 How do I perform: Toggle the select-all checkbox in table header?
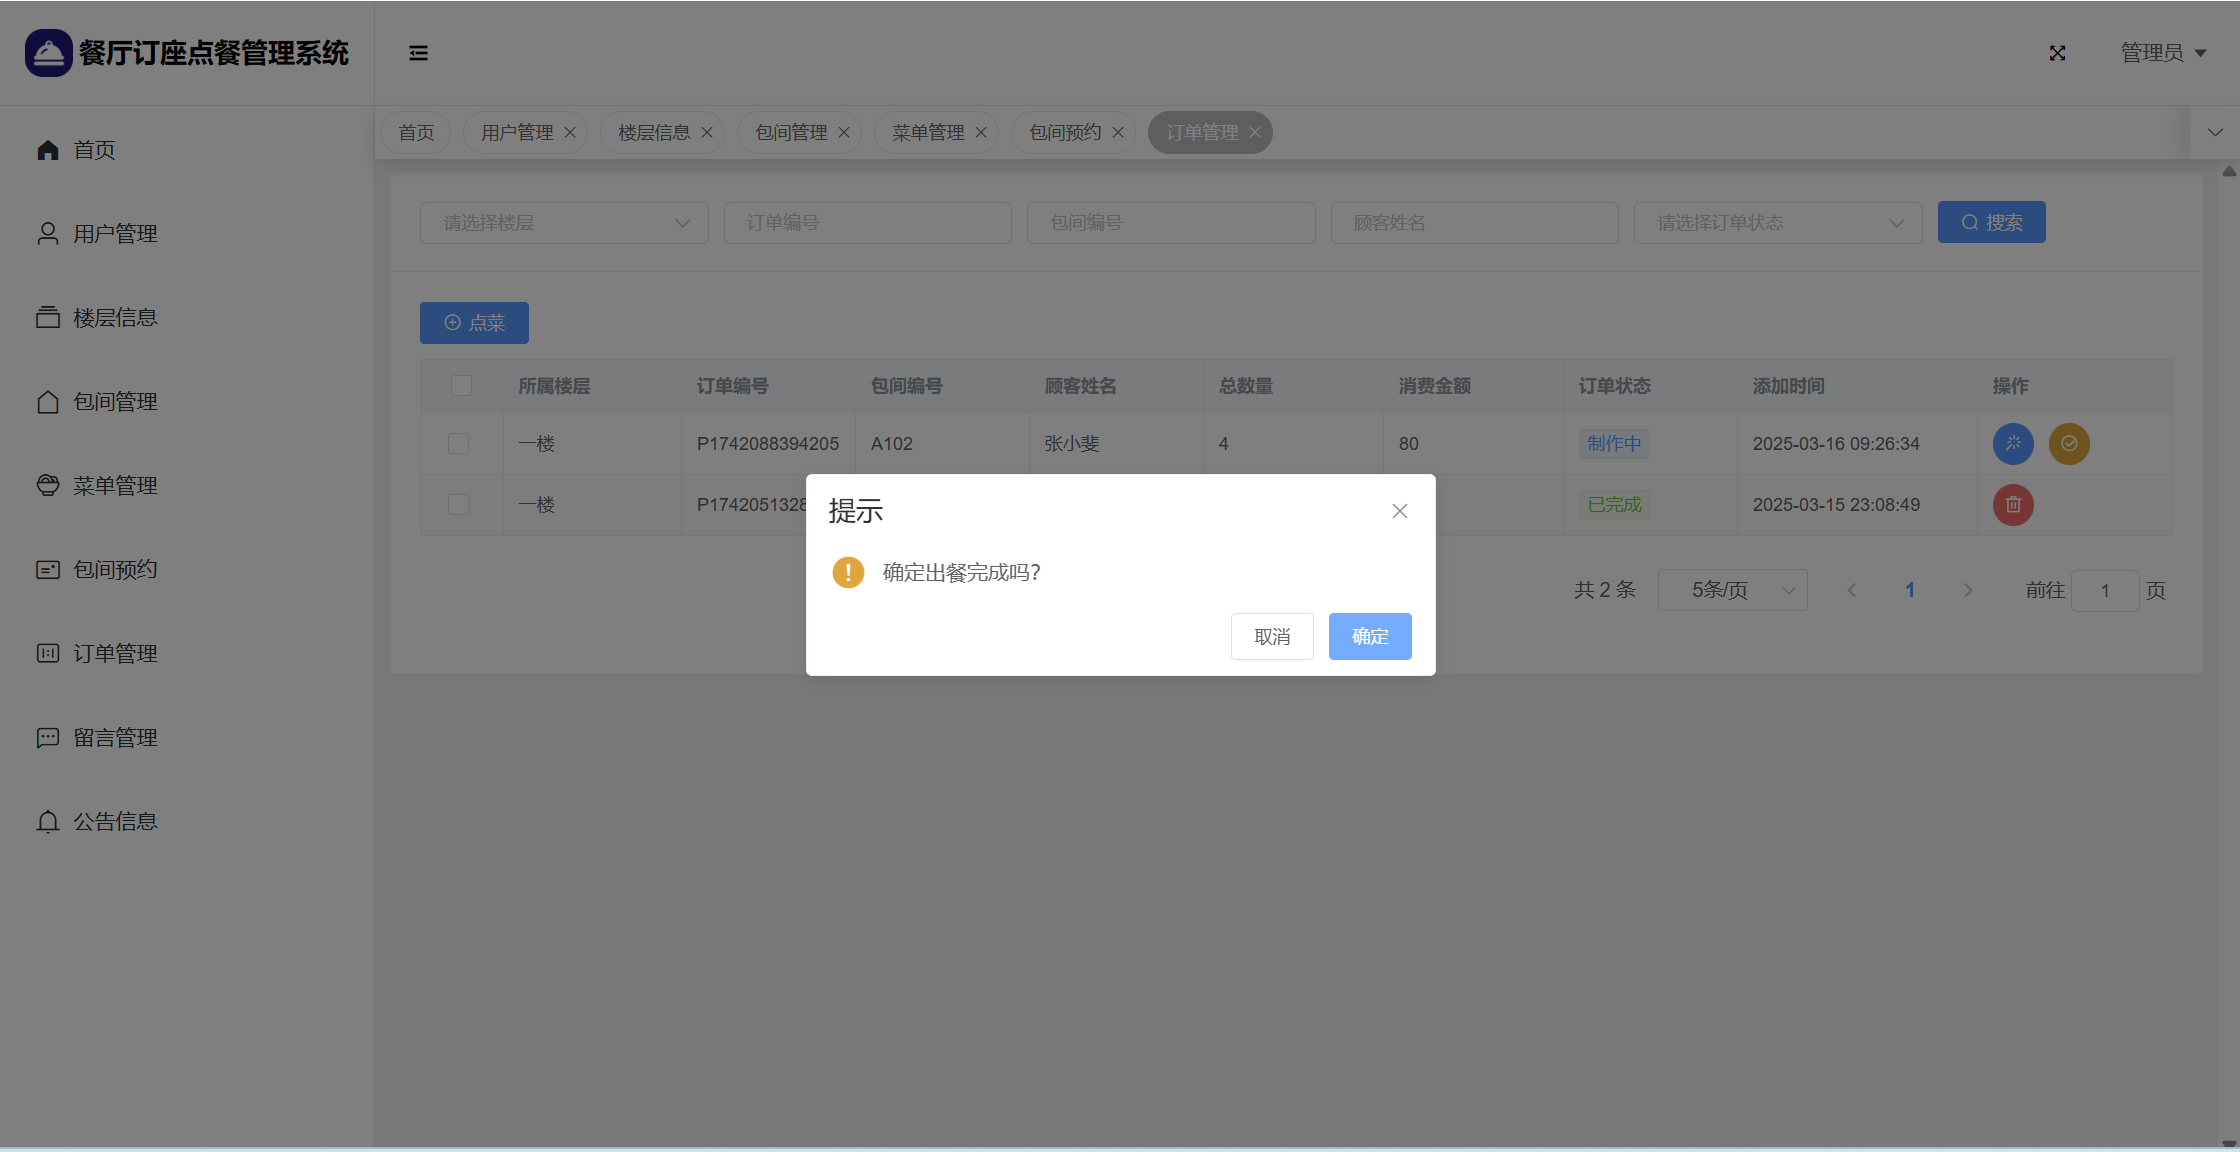(461, 386)
